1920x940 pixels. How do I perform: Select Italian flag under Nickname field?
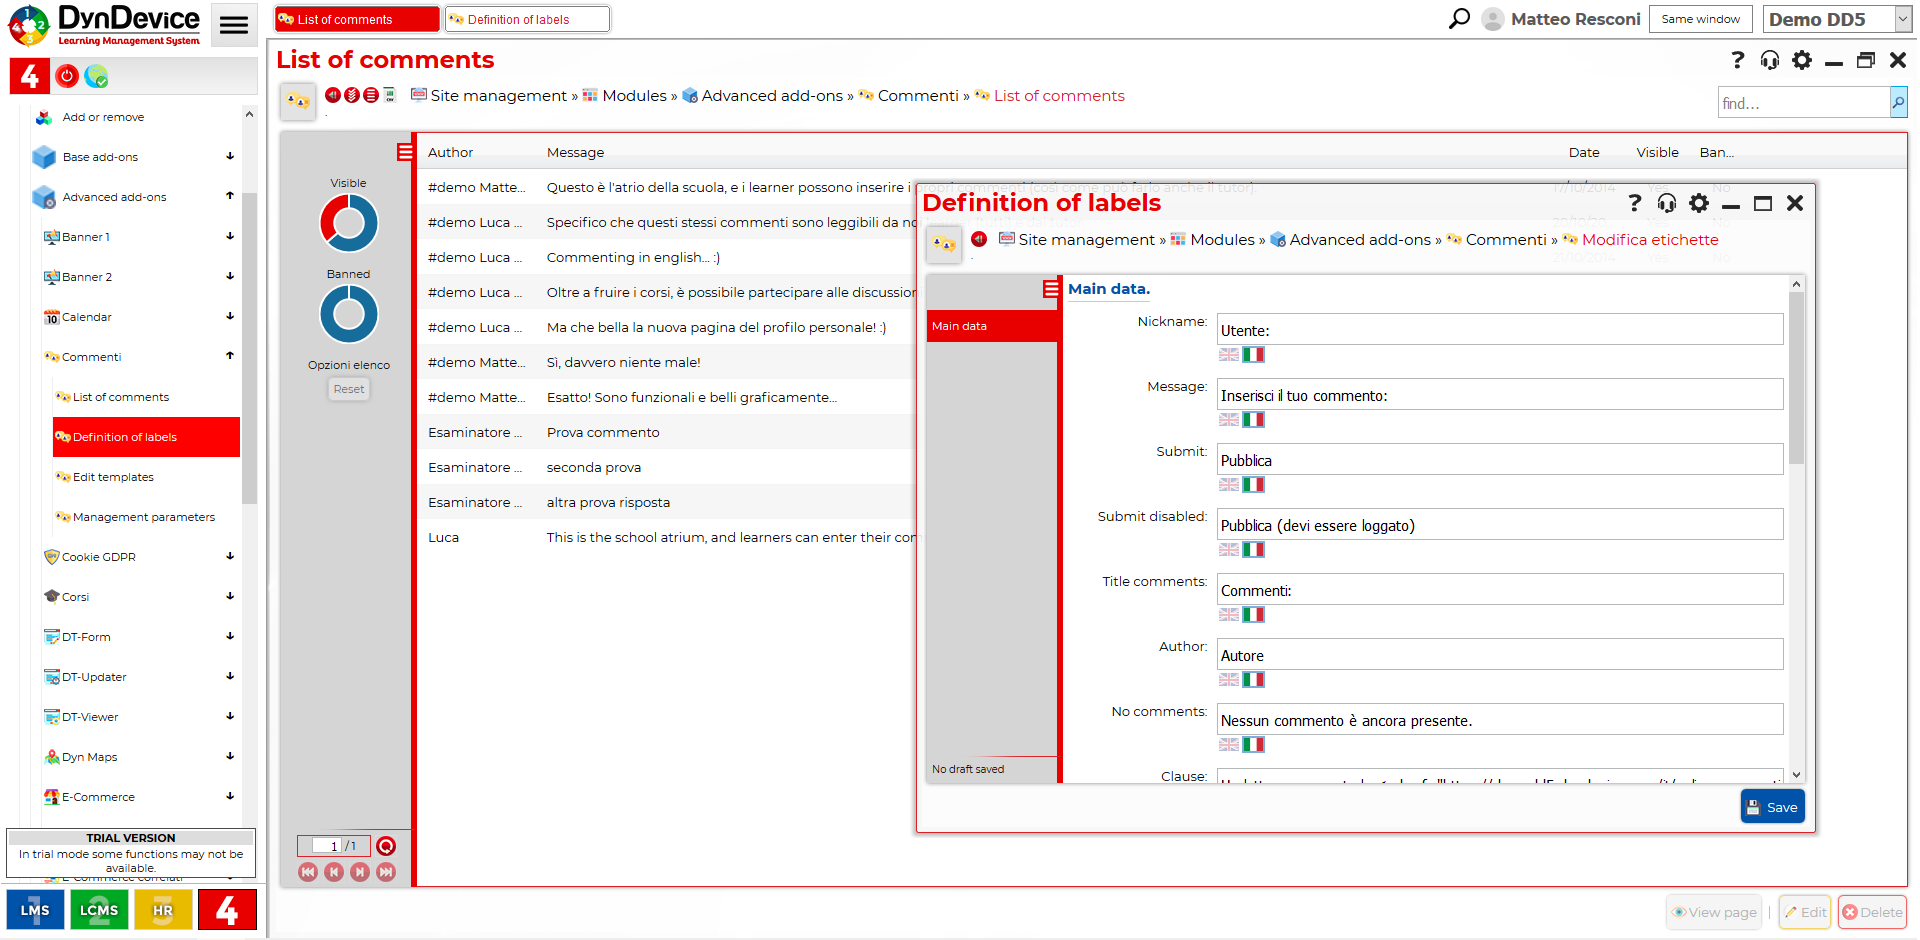(1253, 354)
